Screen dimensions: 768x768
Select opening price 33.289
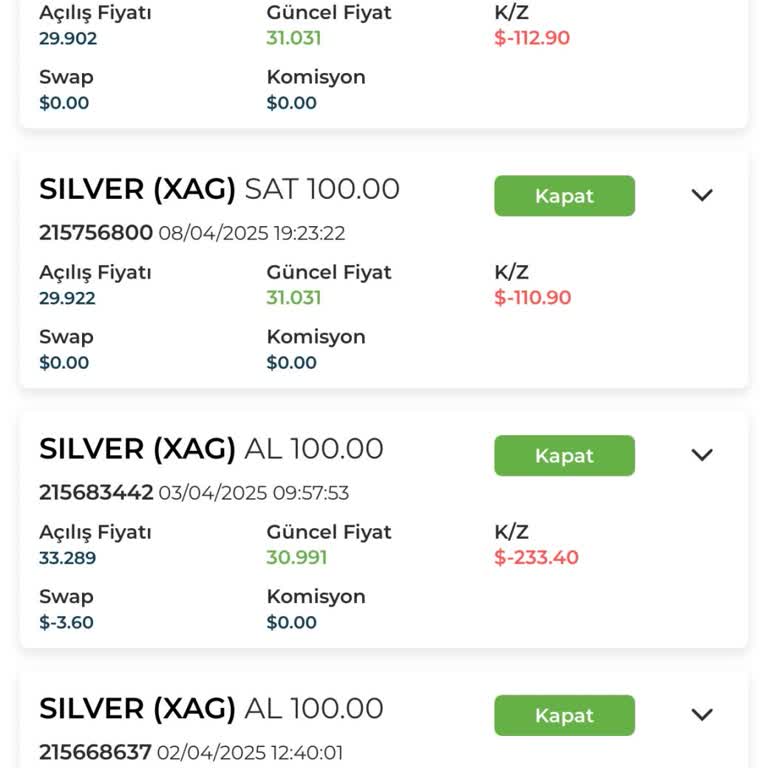click(x=68, y=558)
